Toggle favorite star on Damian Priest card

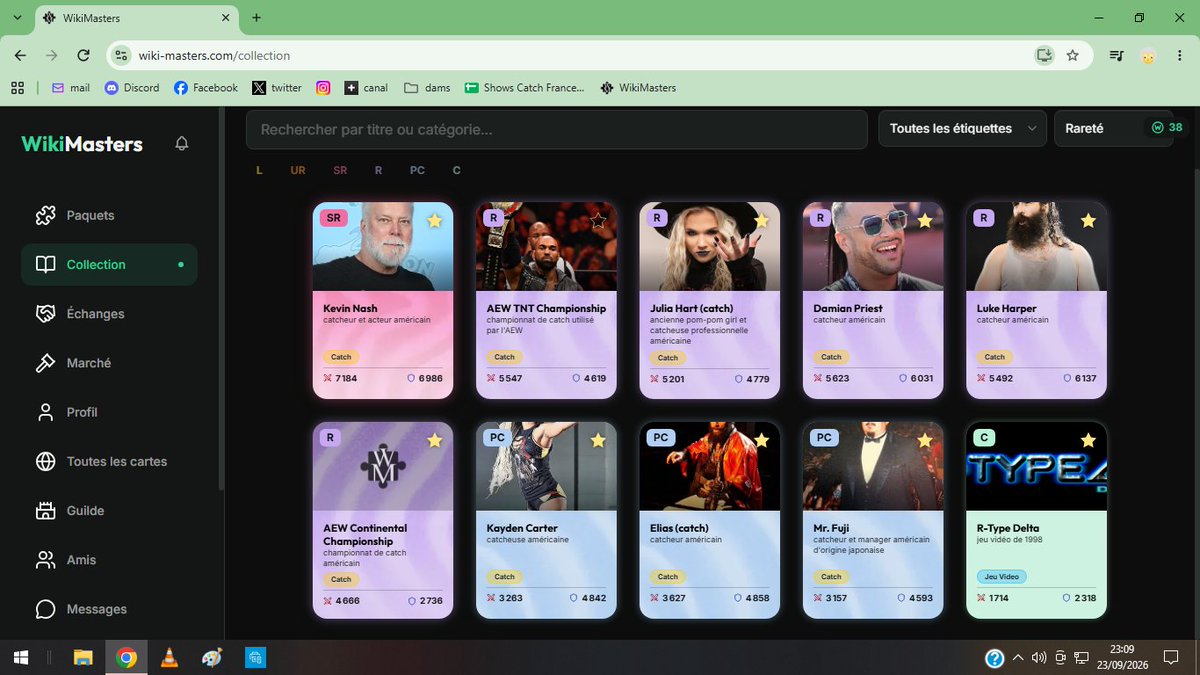(924, 220)
